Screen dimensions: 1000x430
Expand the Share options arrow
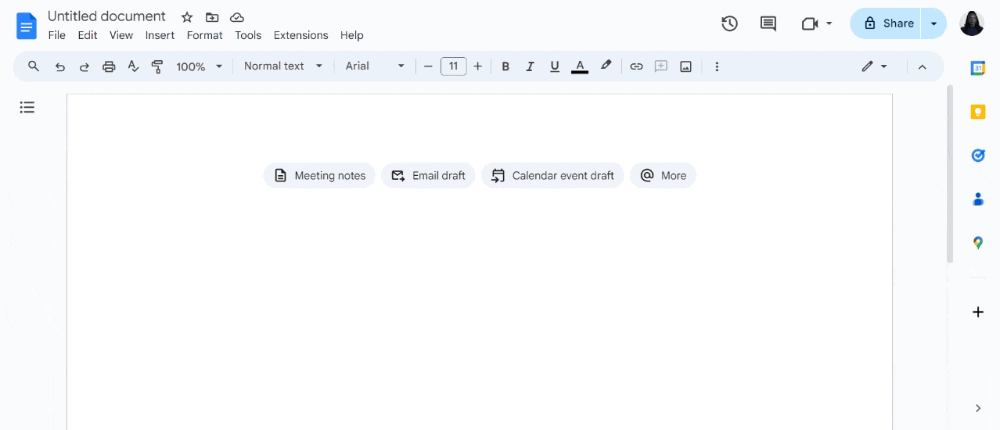coord(934,24)
